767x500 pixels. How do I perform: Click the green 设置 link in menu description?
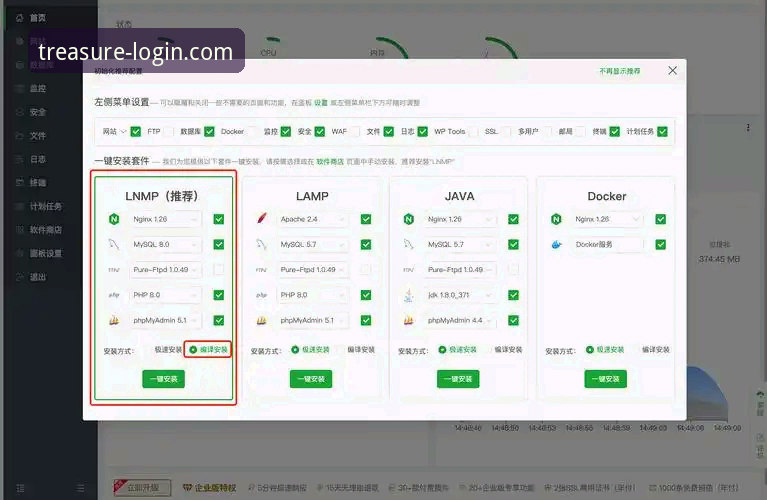321,103
